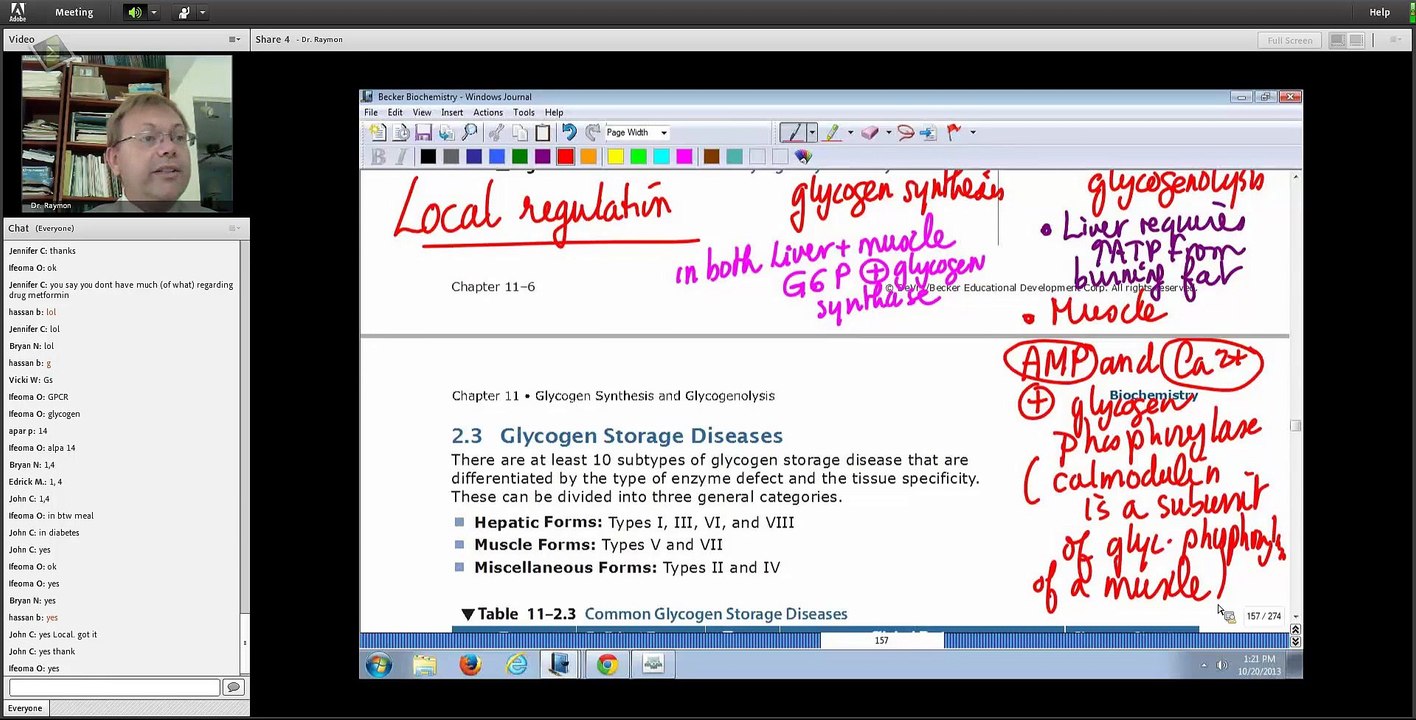This screenshot has width=1416, height=720.
Task: Click the Cut scissors icon
Action: [x=496, y=132]
